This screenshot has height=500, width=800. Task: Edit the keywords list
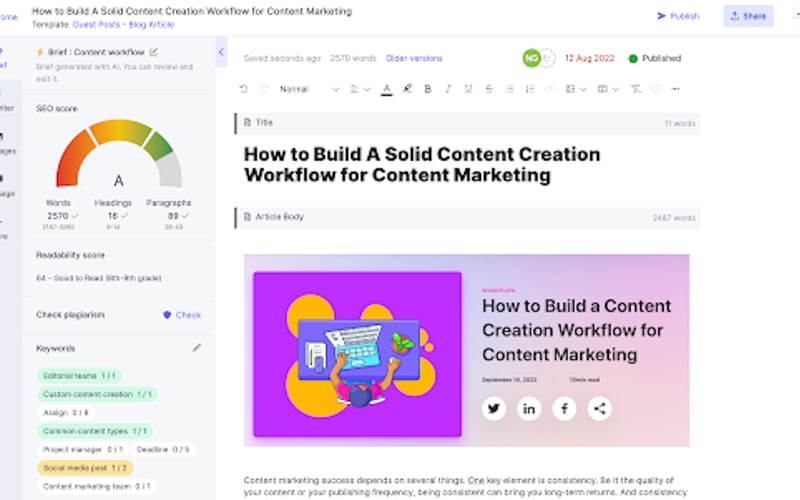pyautogui.click(x=196, y=348)
